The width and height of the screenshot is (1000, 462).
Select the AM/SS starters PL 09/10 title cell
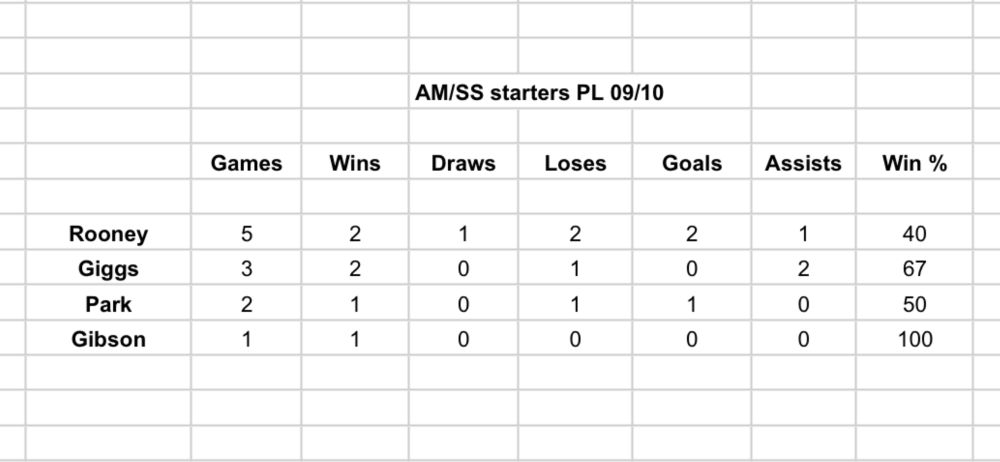539,93
